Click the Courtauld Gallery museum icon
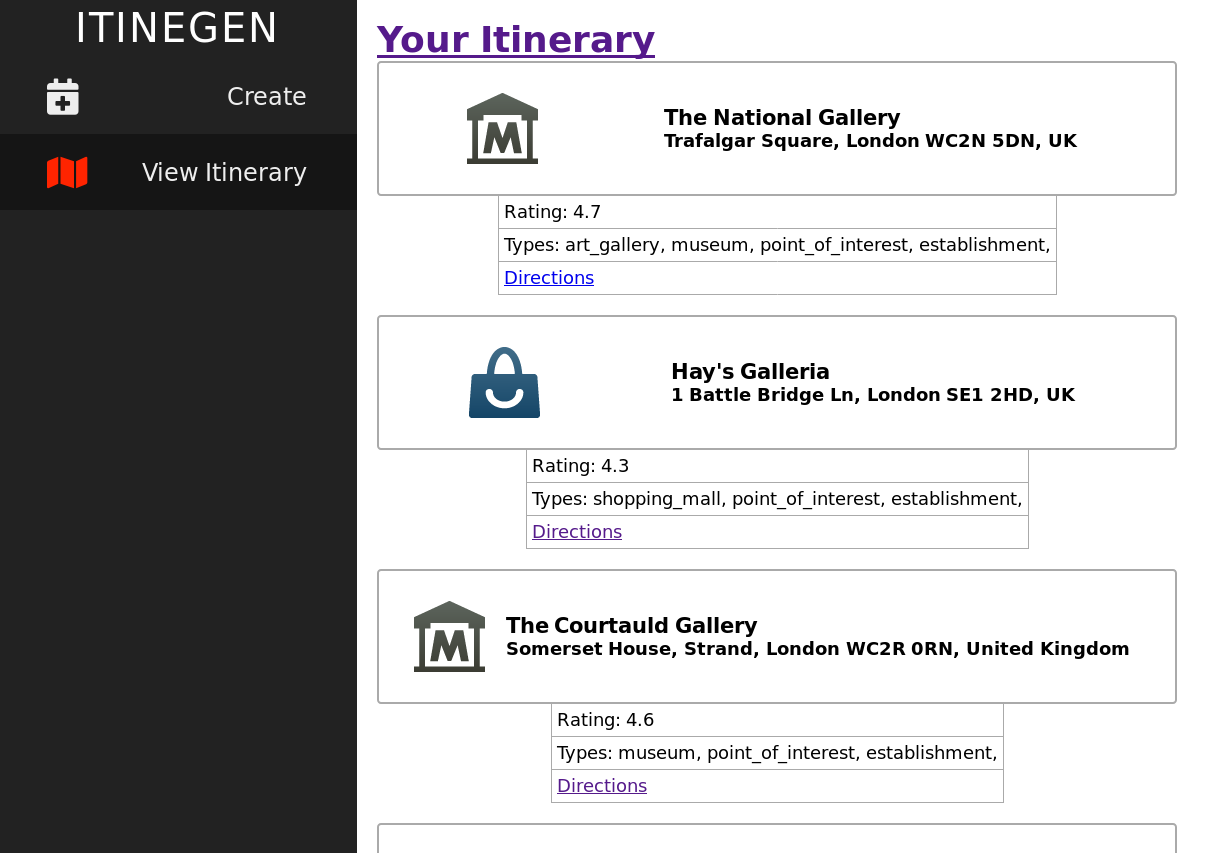 [x=449, y=636]
